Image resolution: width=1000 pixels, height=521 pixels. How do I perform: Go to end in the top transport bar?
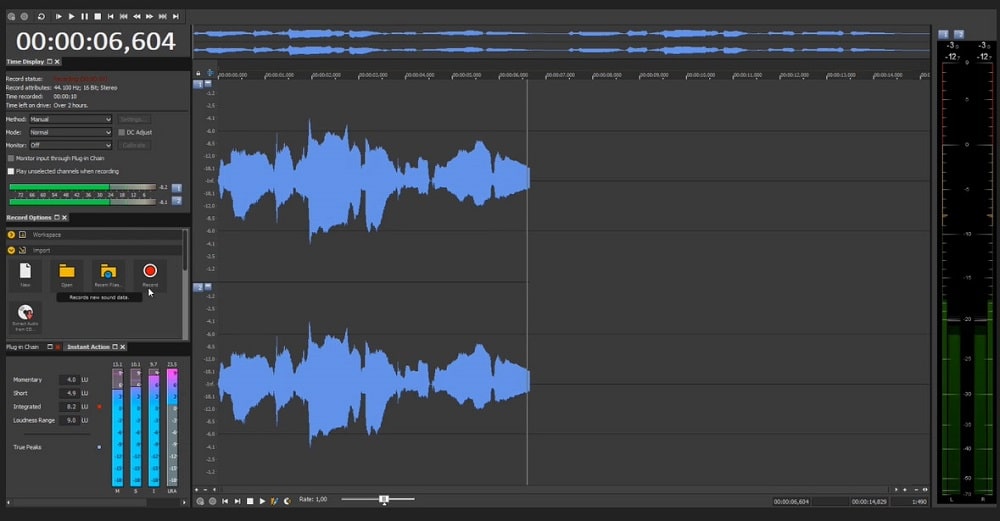[x=176, y=17]
